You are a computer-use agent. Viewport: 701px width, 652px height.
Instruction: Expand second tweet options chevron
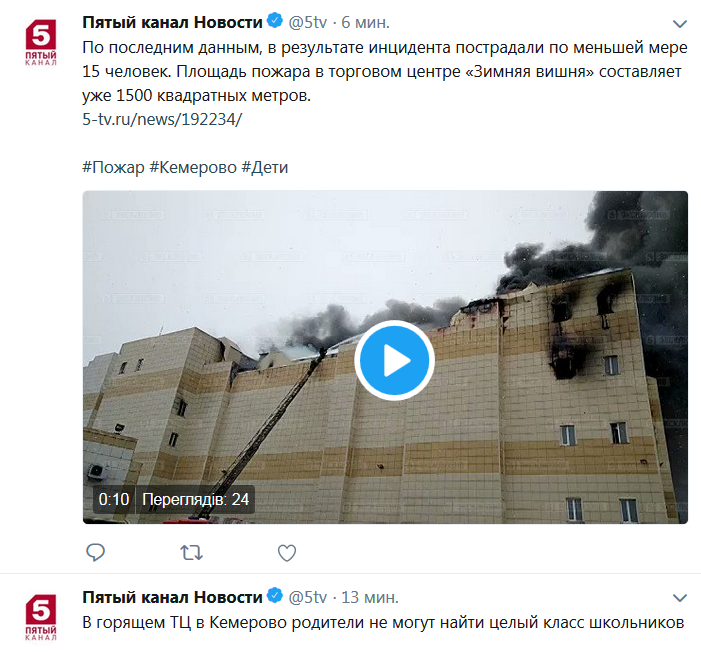680,598
